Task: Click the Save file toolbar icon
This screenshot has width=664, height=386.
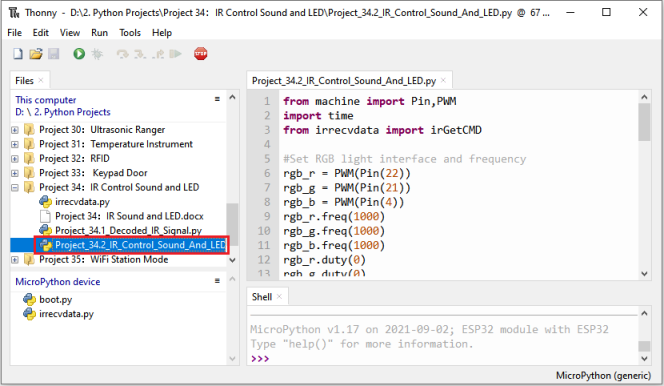Action: pyautogui.click(x=53, y=54)
